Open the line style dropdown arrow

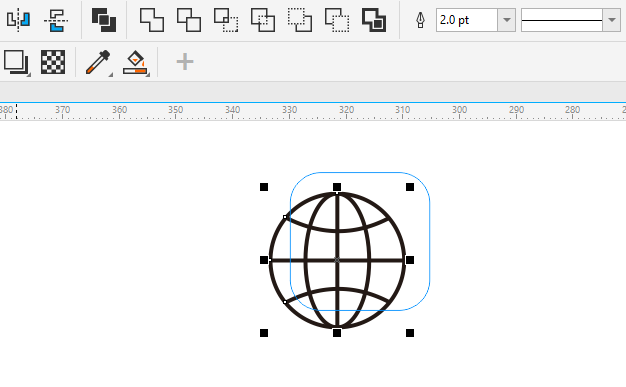[612, 20]
